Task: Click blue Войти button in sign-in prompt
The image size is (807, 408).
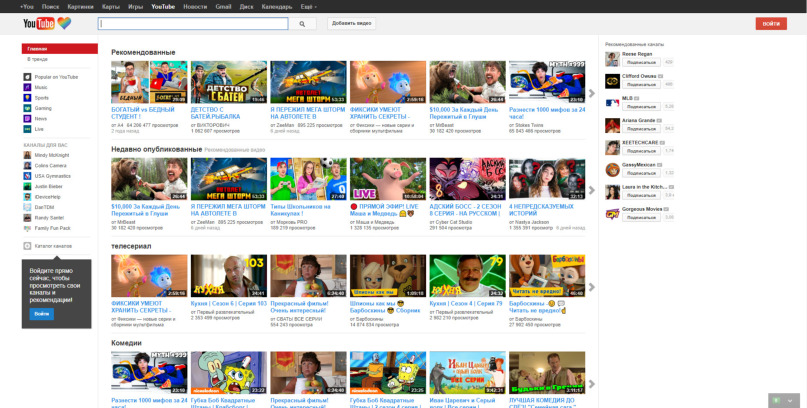Action: [42, 314]
